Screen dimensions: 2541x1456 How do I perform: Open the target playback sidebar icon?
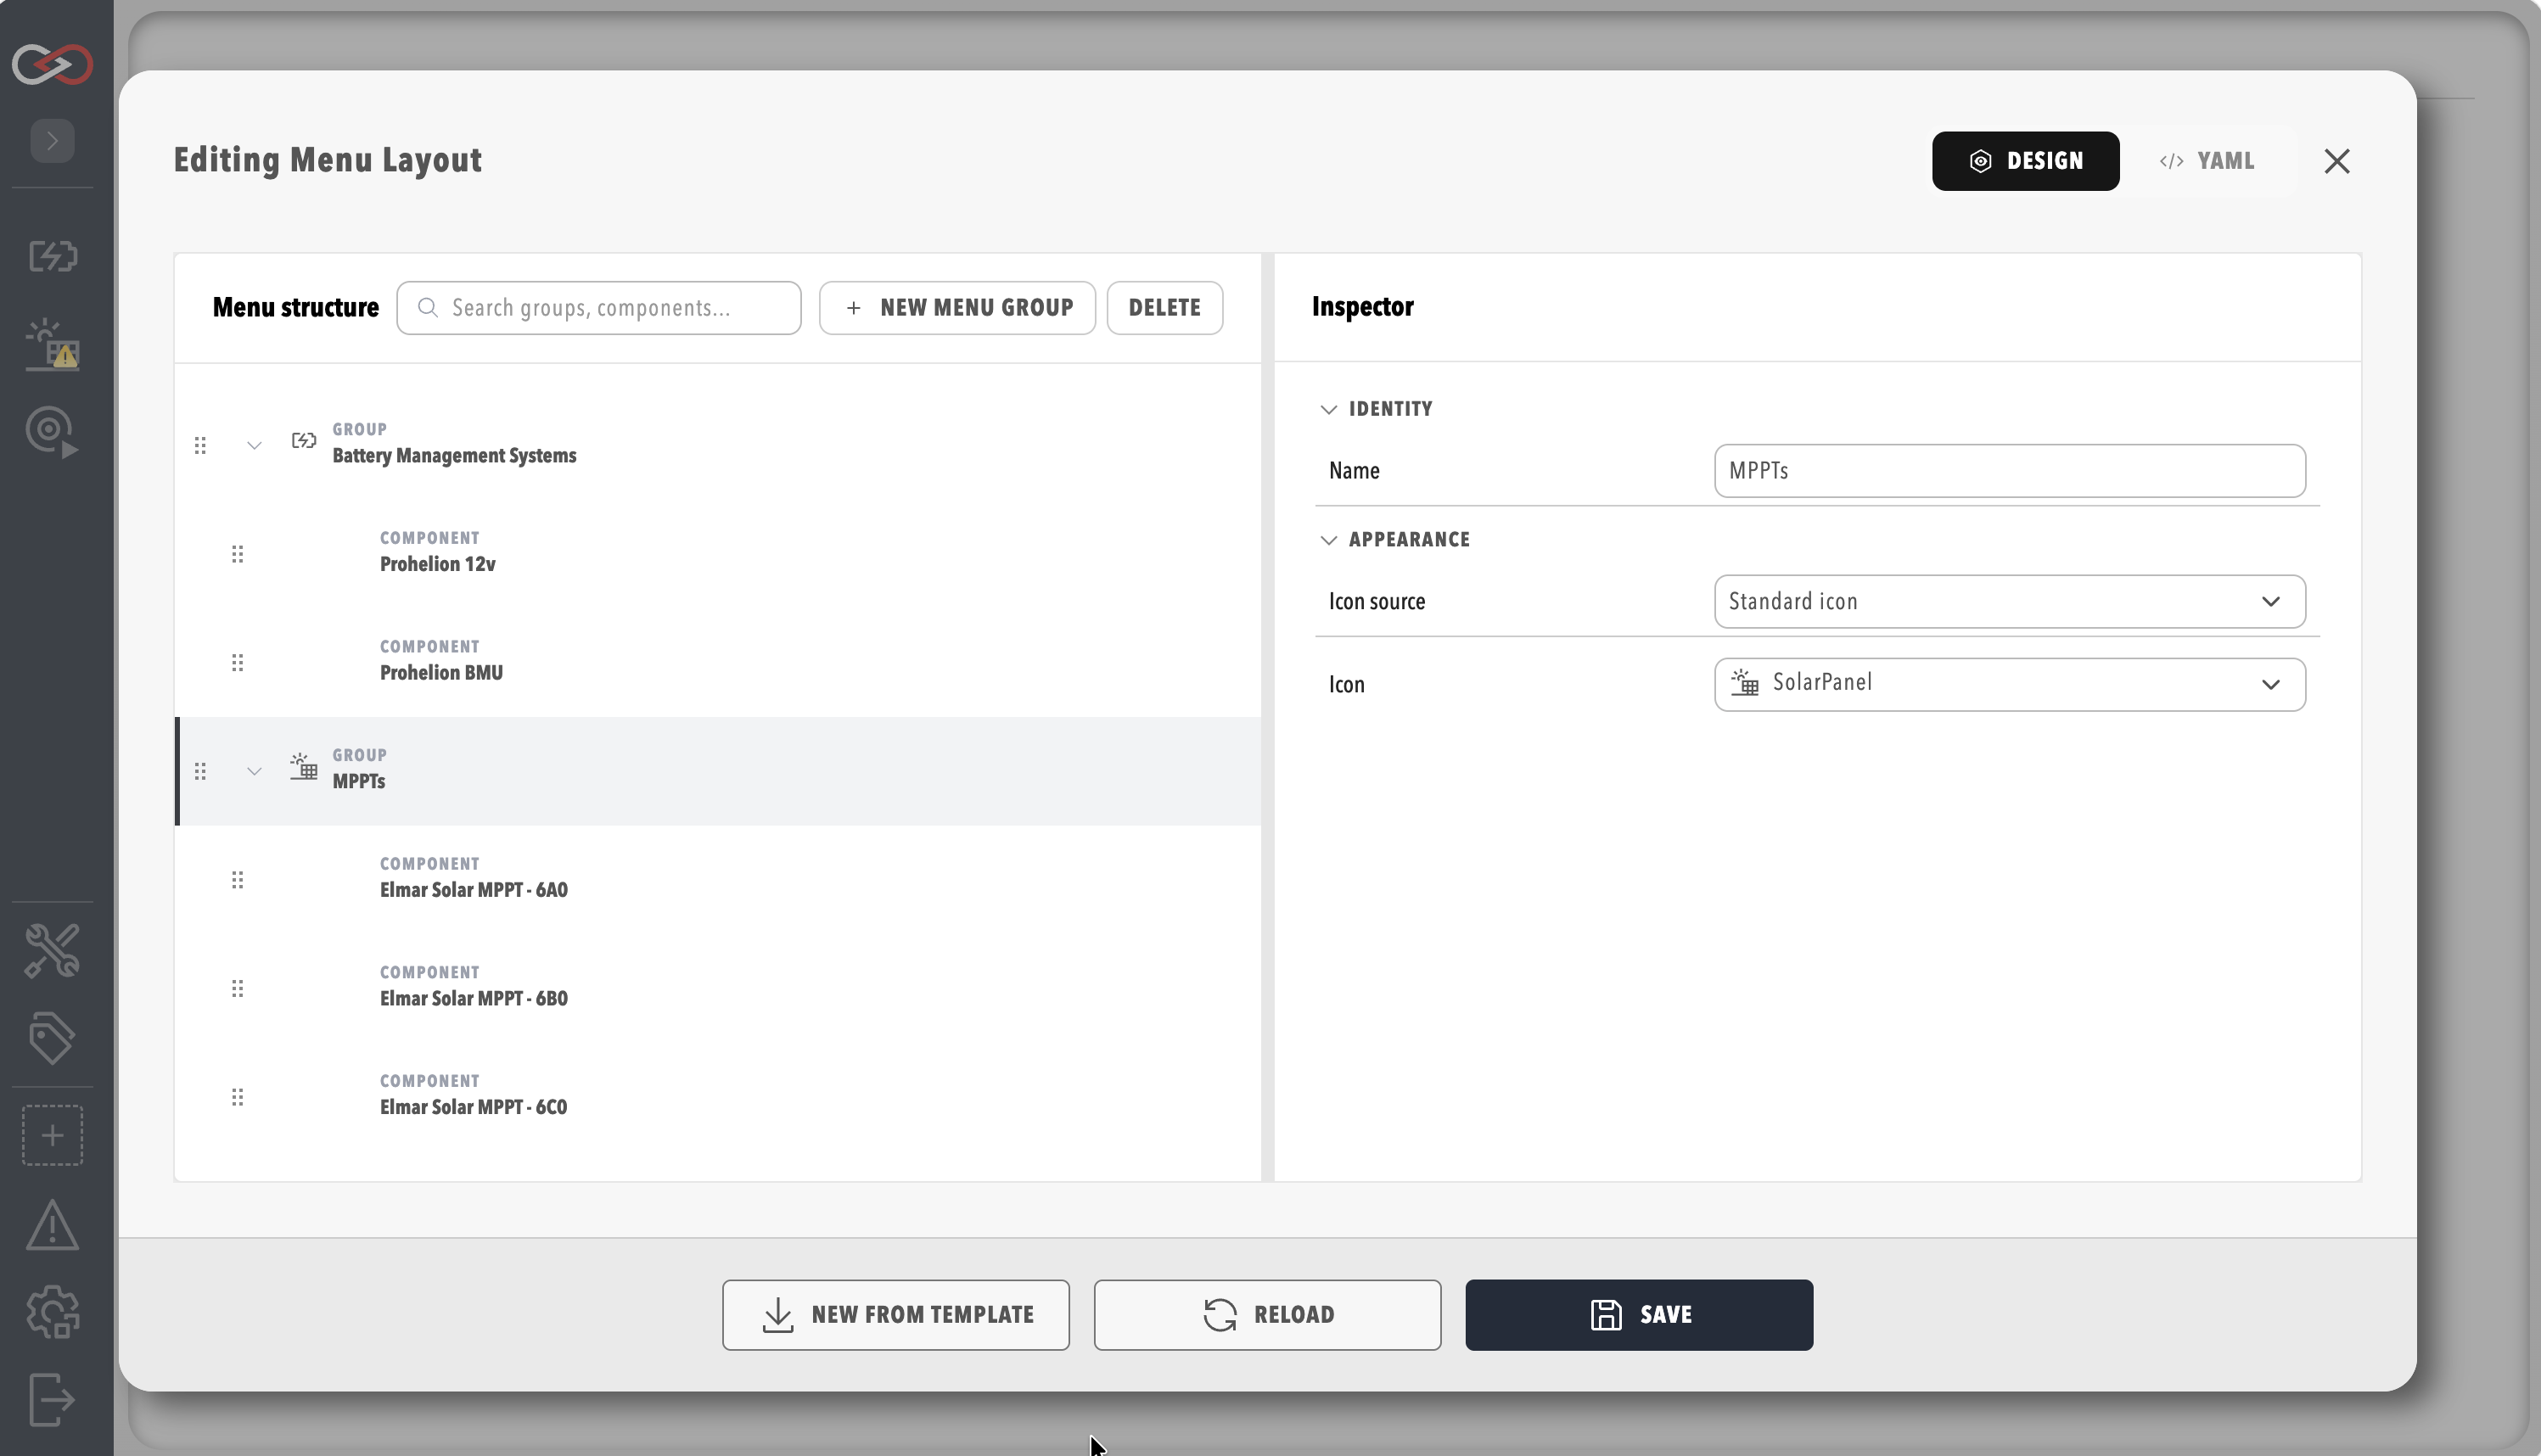[x=53, y=432]
